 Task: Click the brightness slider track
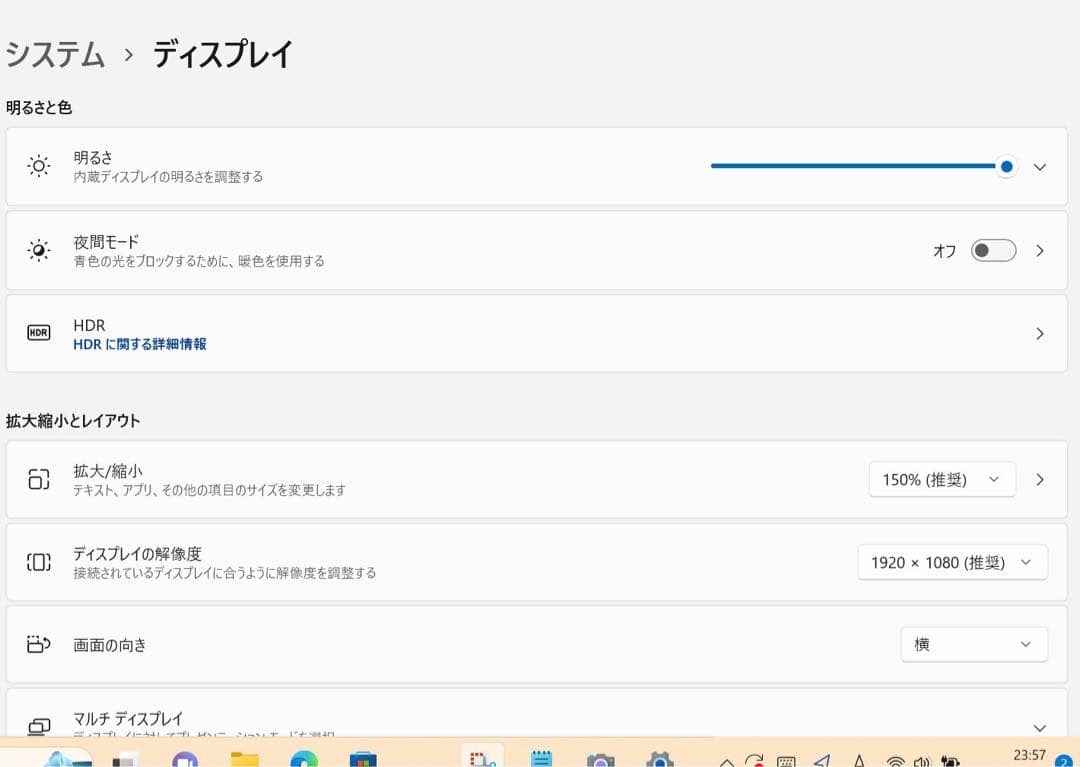coord(850,166)
